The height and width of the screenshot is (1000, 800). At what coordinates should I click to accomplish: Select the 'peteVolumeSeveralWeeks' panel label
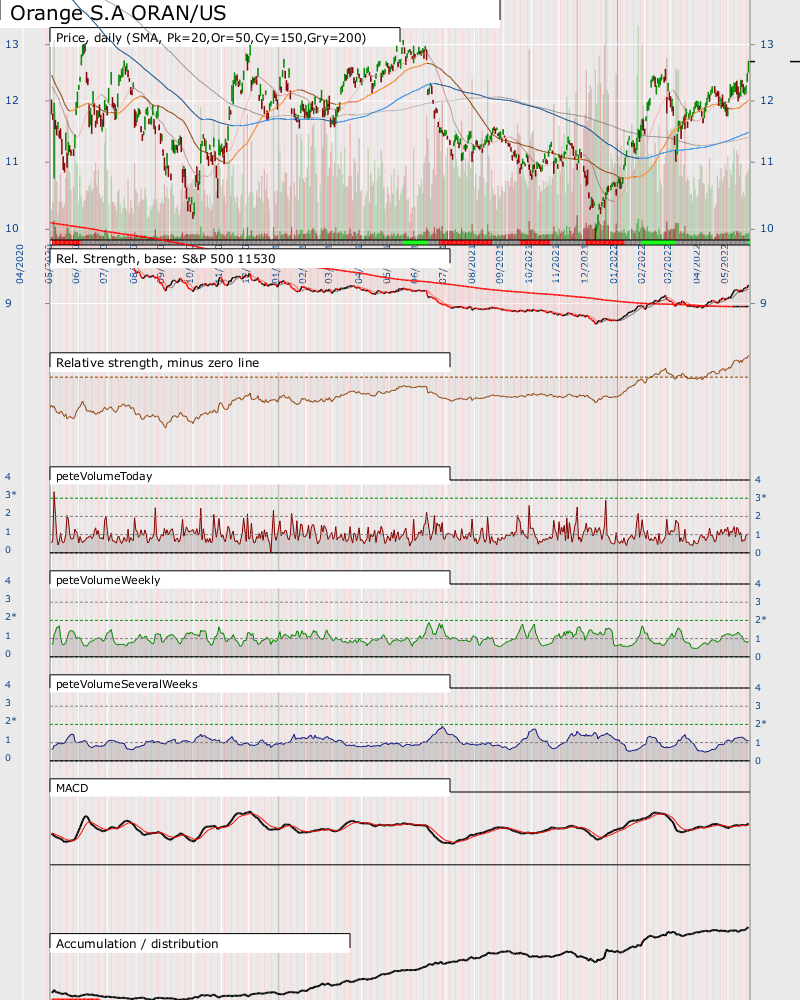click(127, 684)
